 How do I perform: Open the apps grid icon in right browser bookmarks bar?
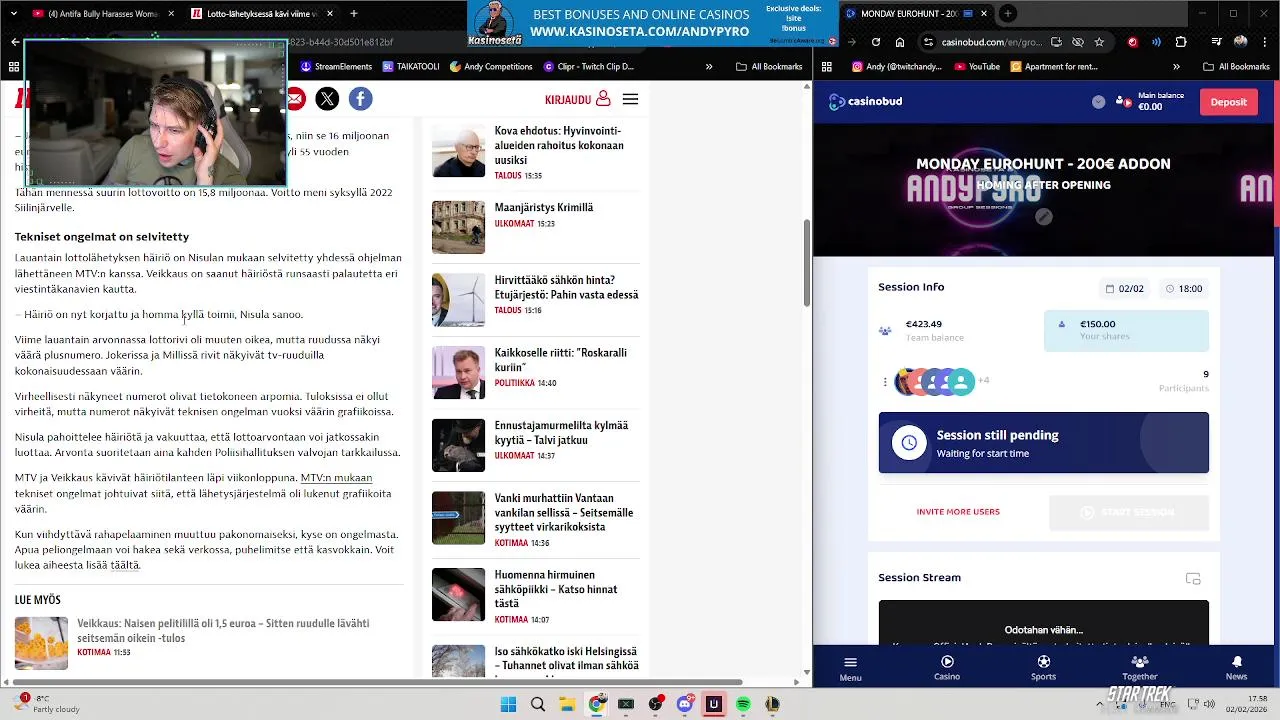[x=826, y=66]
